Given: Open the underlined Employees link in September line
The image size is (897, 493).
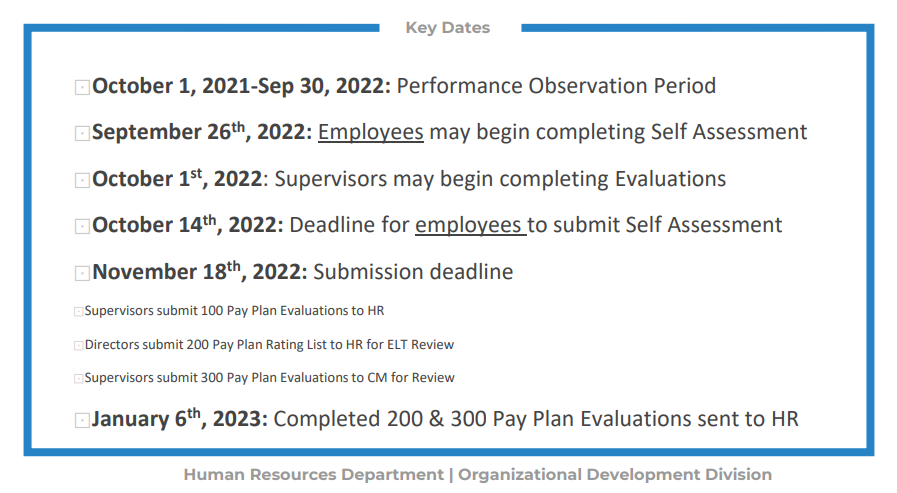Looking at the screenshot, I should point(371,133).
